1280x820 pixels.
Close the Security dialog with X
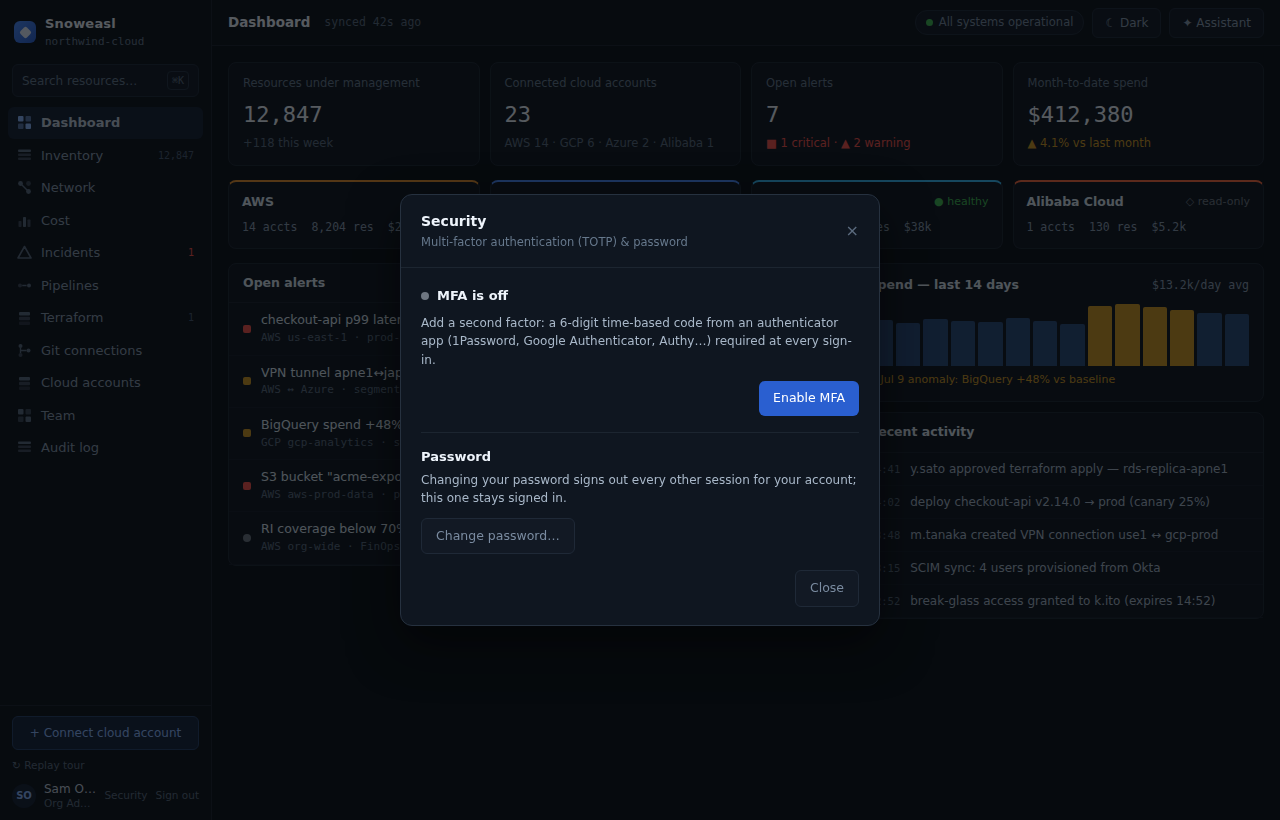tap(852, 231)
